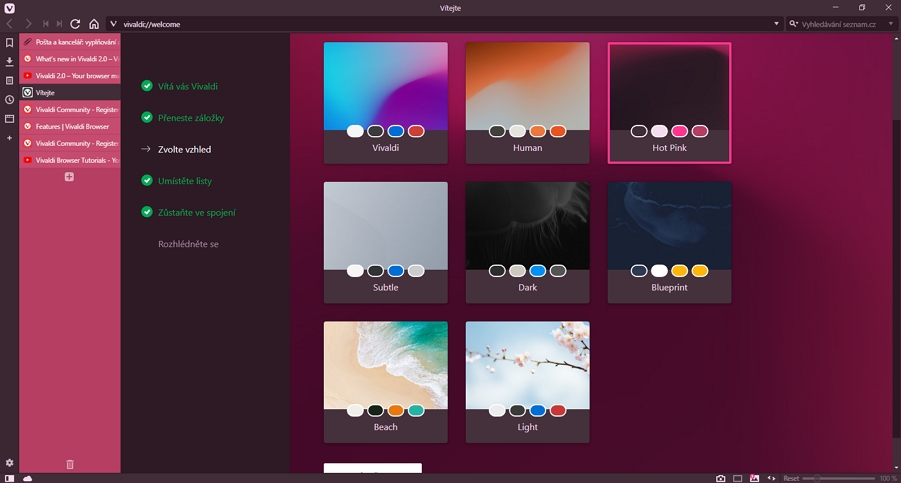Go back with the Back arrow
Screen dimensions: 901x483
[10, 24]
